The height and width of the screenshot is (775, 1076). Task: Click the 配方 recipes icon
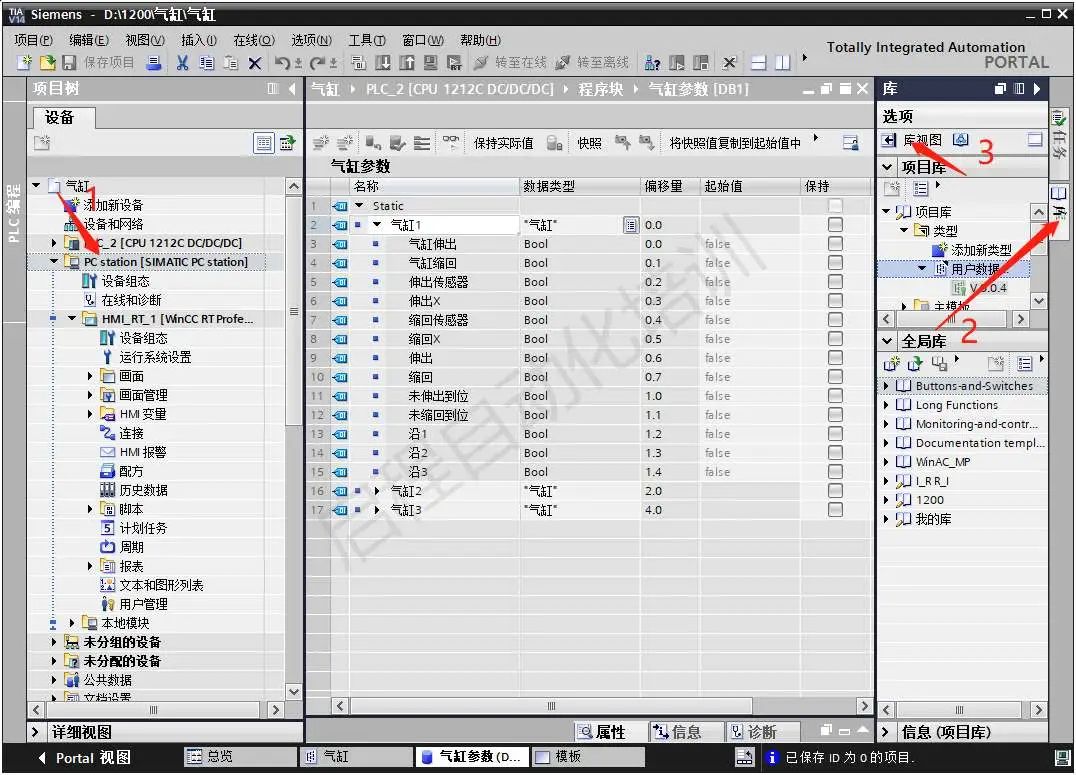pos(108,472)
